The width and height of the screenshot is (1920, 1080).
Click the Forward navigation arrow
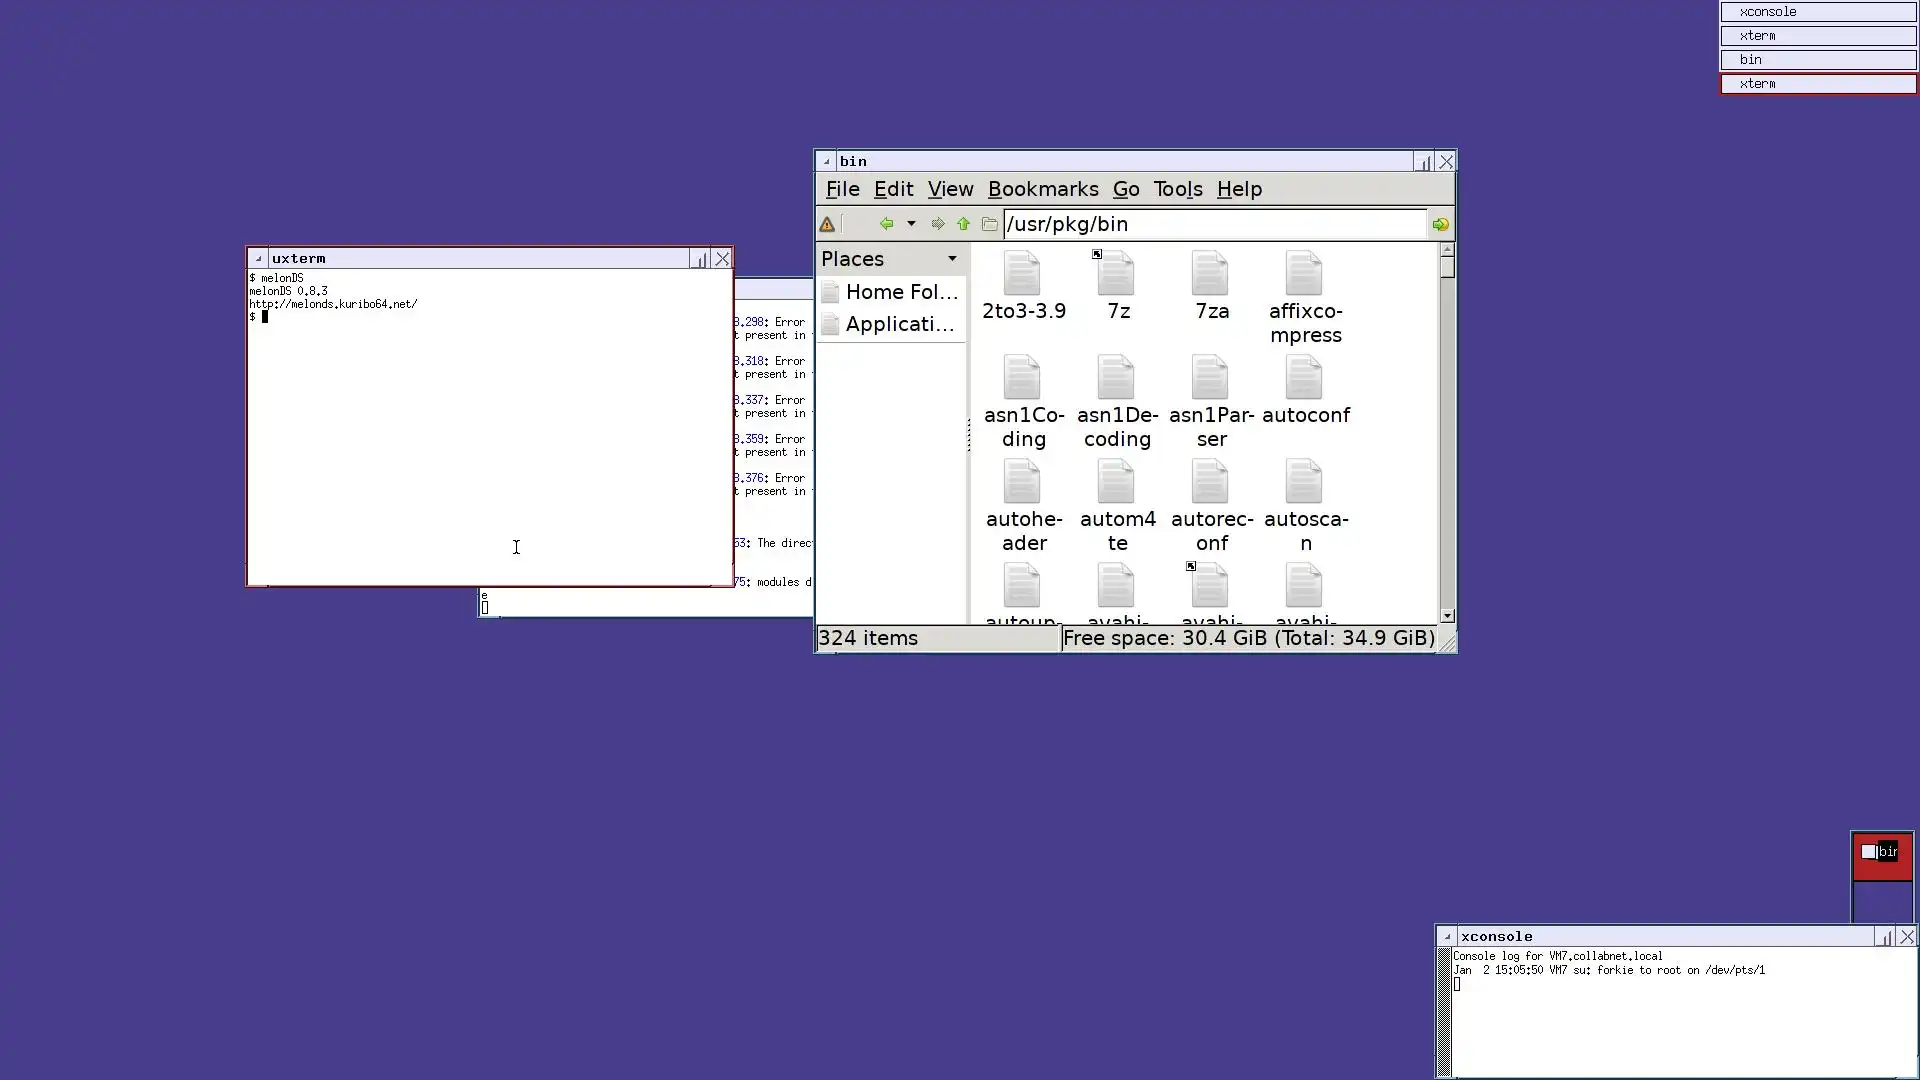[x=937, y=224]
